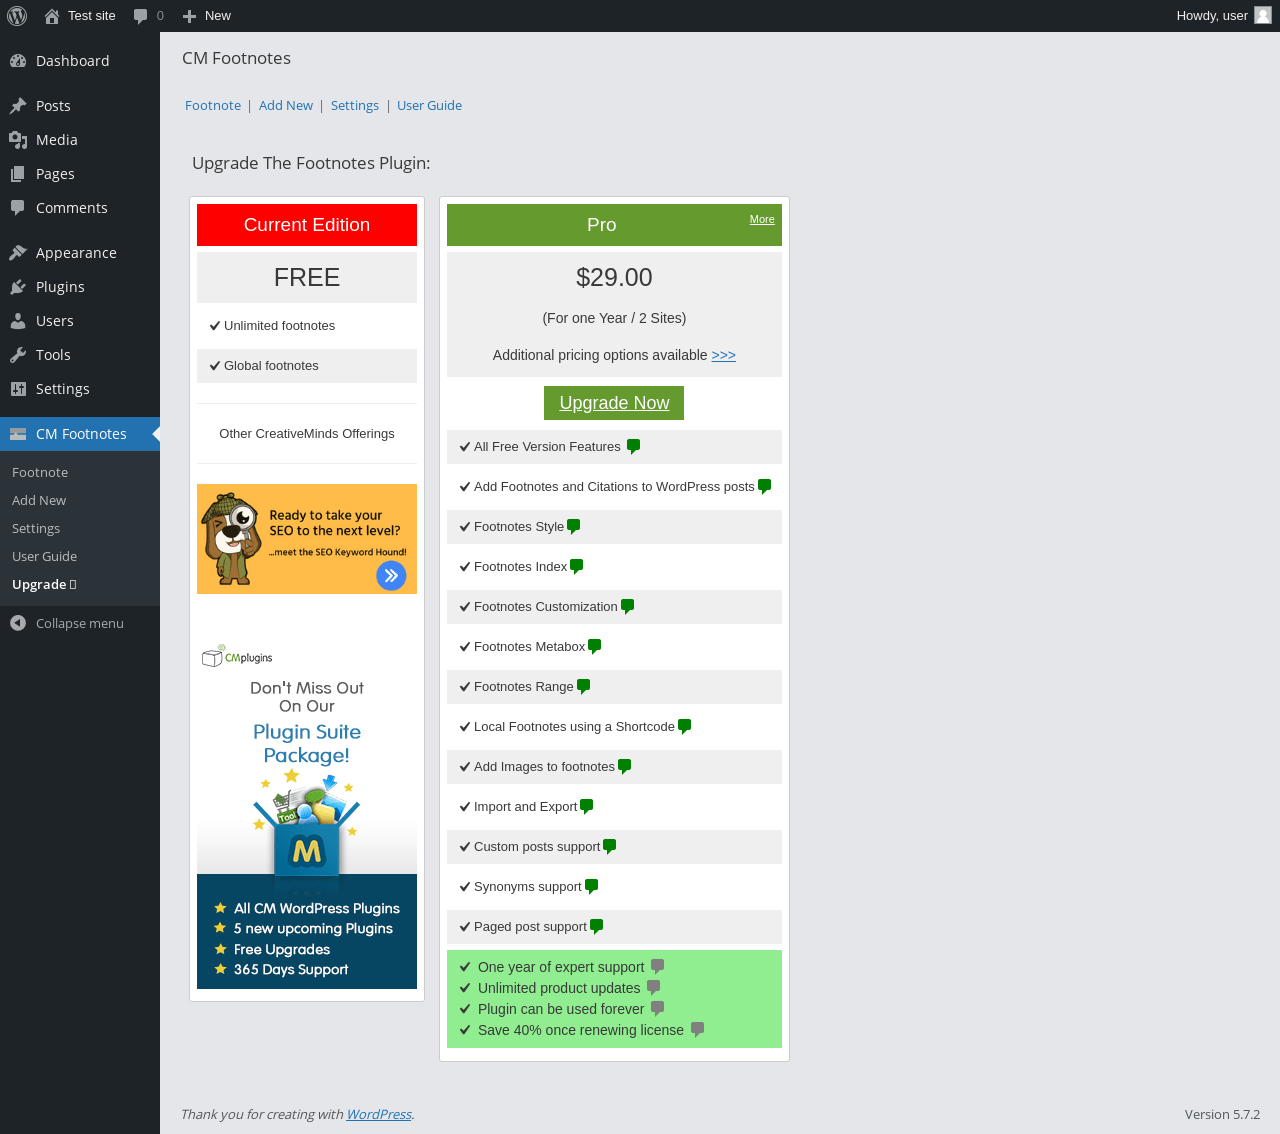The width and height of the screenshot is (1280, 1134).
Task: Click tooltip icon beside Footnotes Index
Action: [577, 567]
